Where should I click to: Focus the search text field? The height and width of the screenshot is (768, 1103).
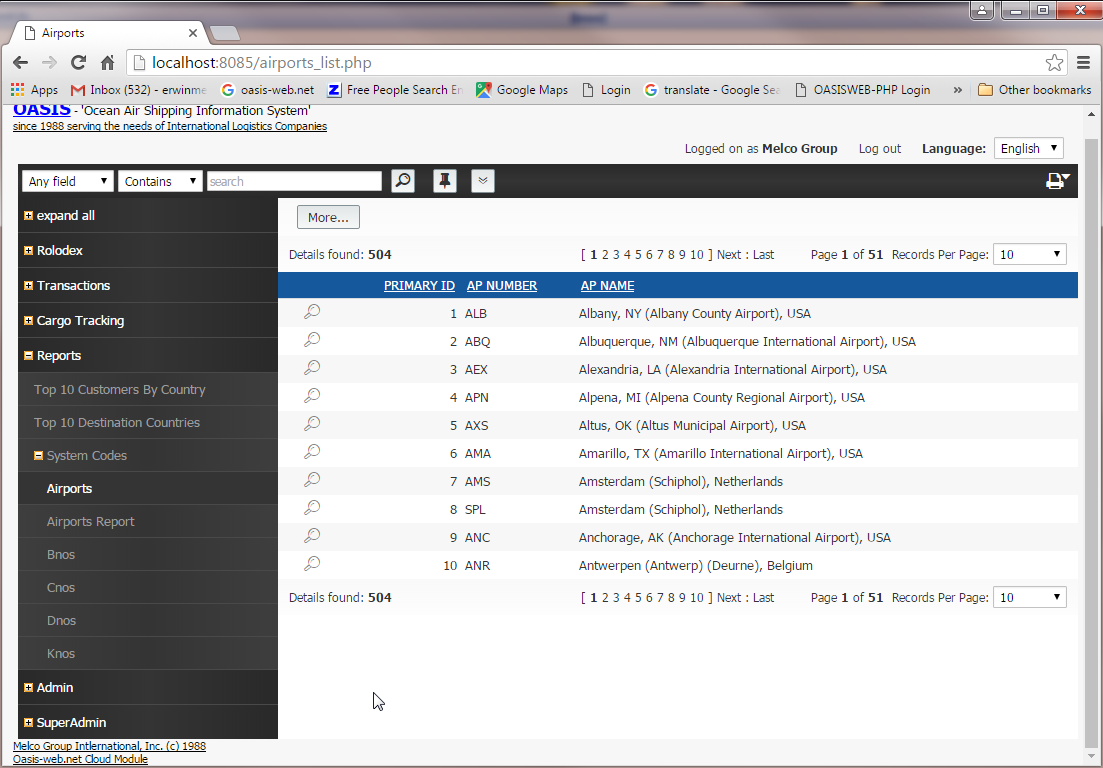294,181
